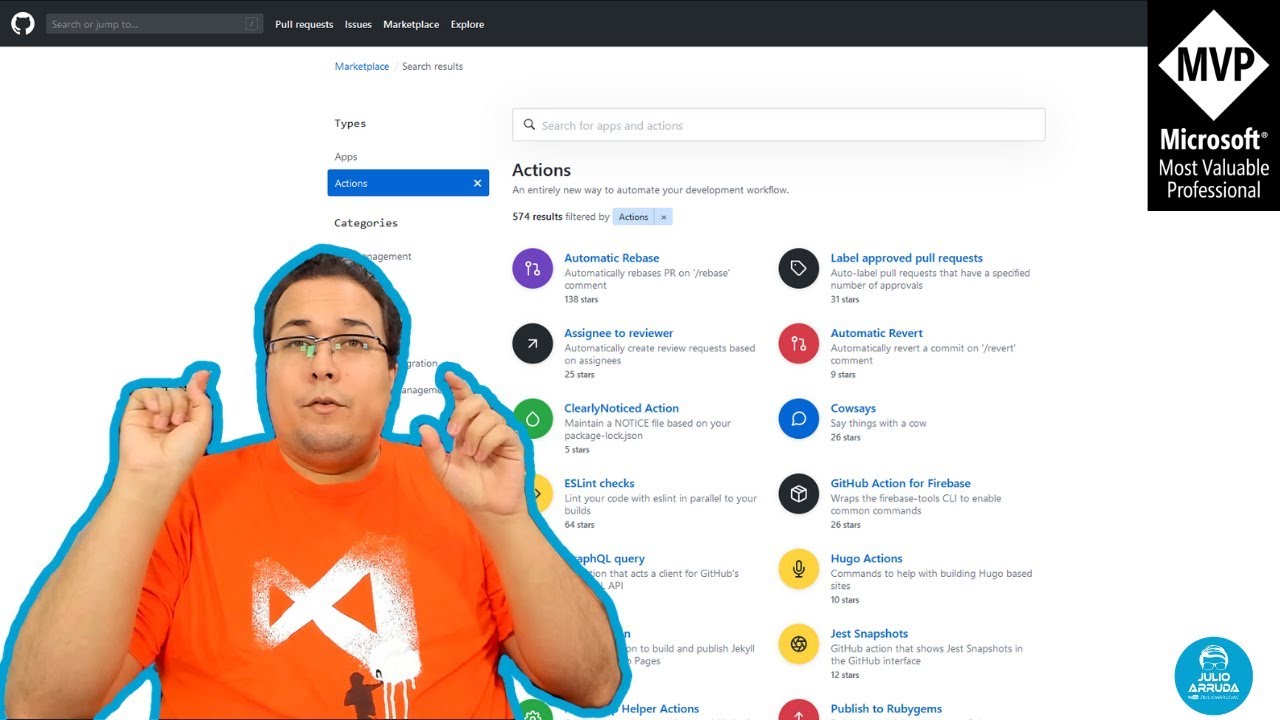Open the ESLint checks action link
The image size is (1280, 720).
[599, 483]
